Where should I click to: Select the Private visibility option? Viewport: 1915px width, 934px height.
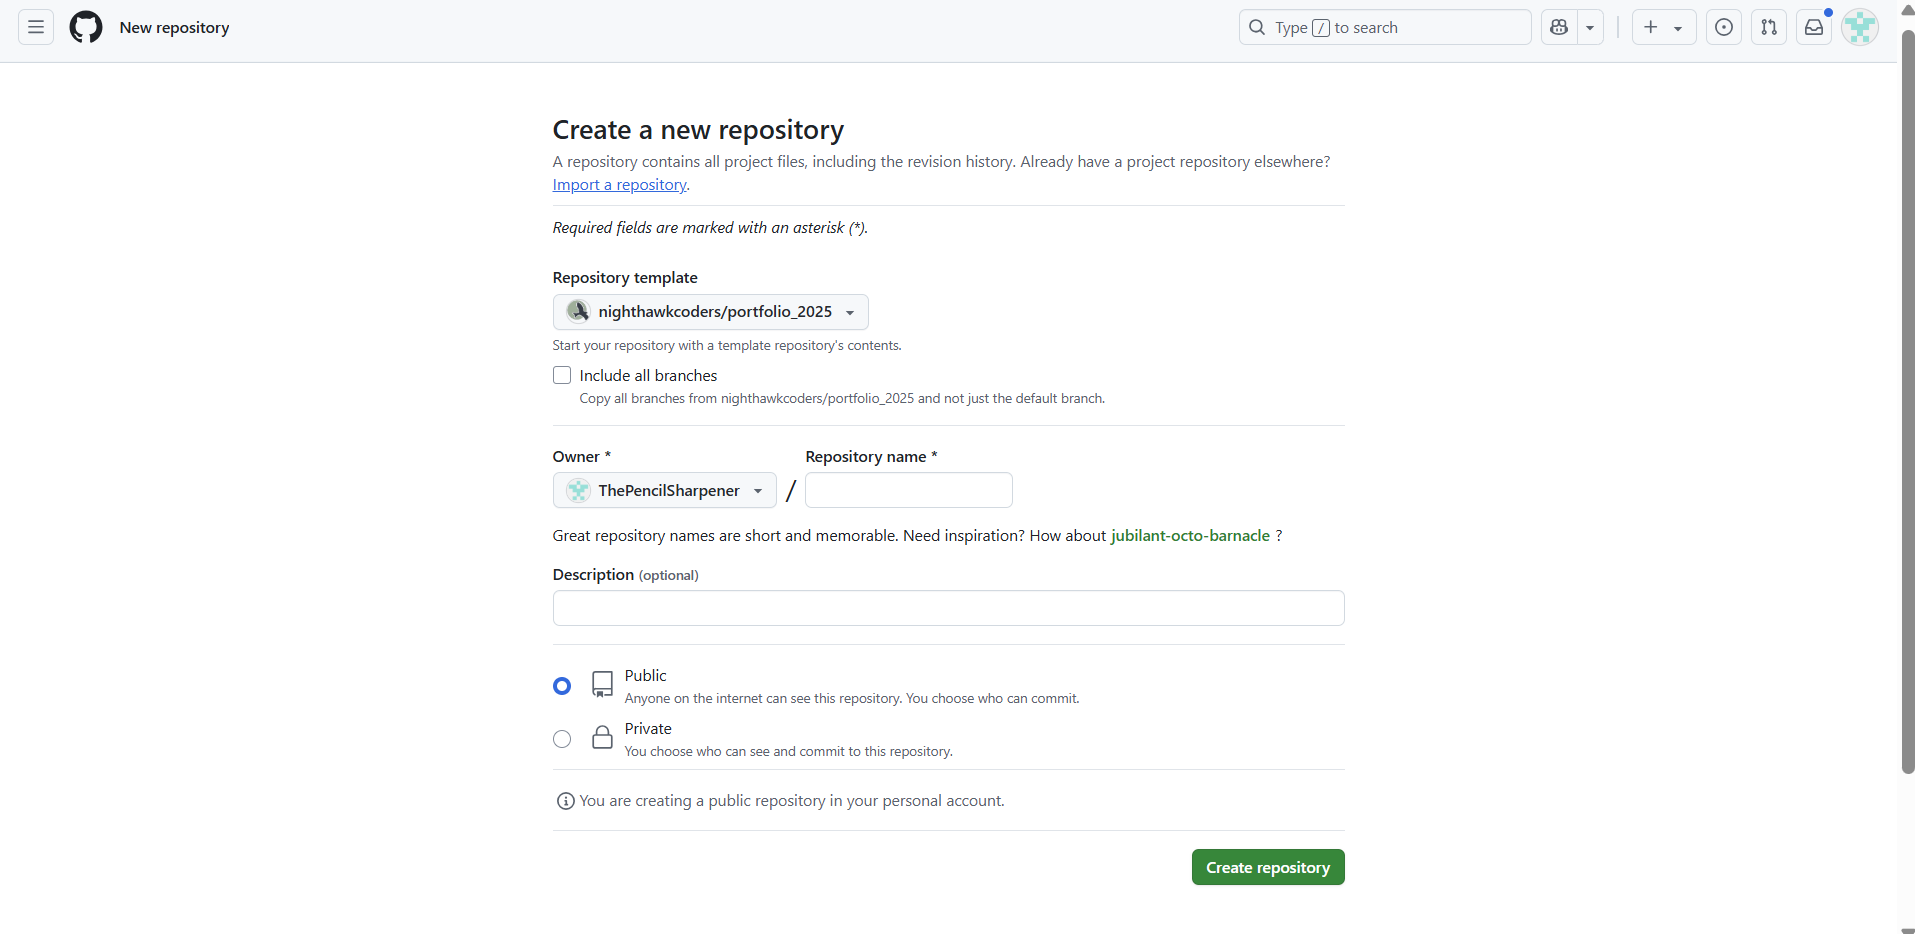(561, 739)
